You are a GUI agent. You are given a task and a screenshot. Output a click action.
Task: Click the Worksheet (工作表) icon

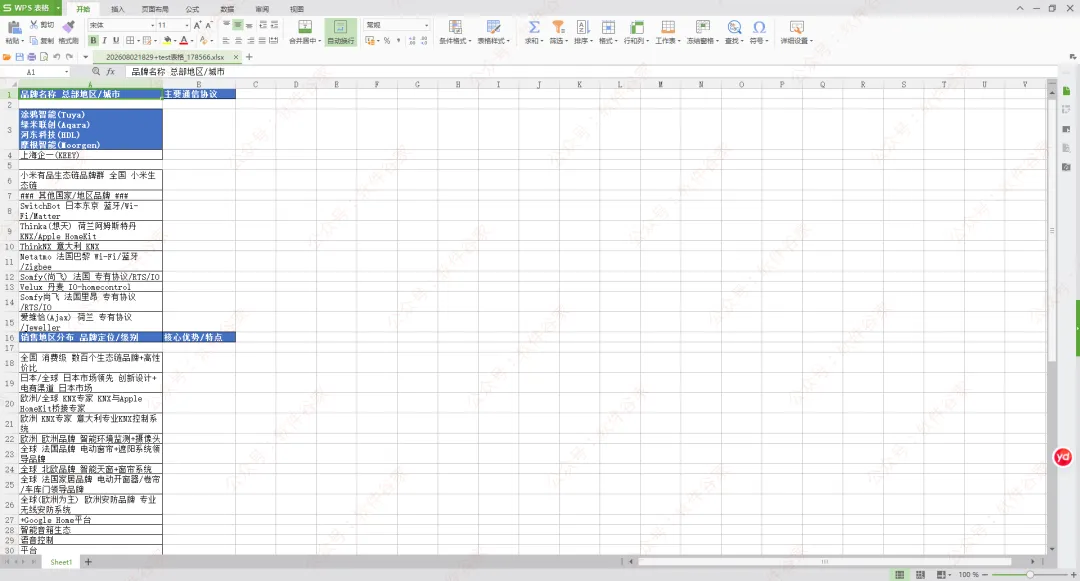(667, 27)
